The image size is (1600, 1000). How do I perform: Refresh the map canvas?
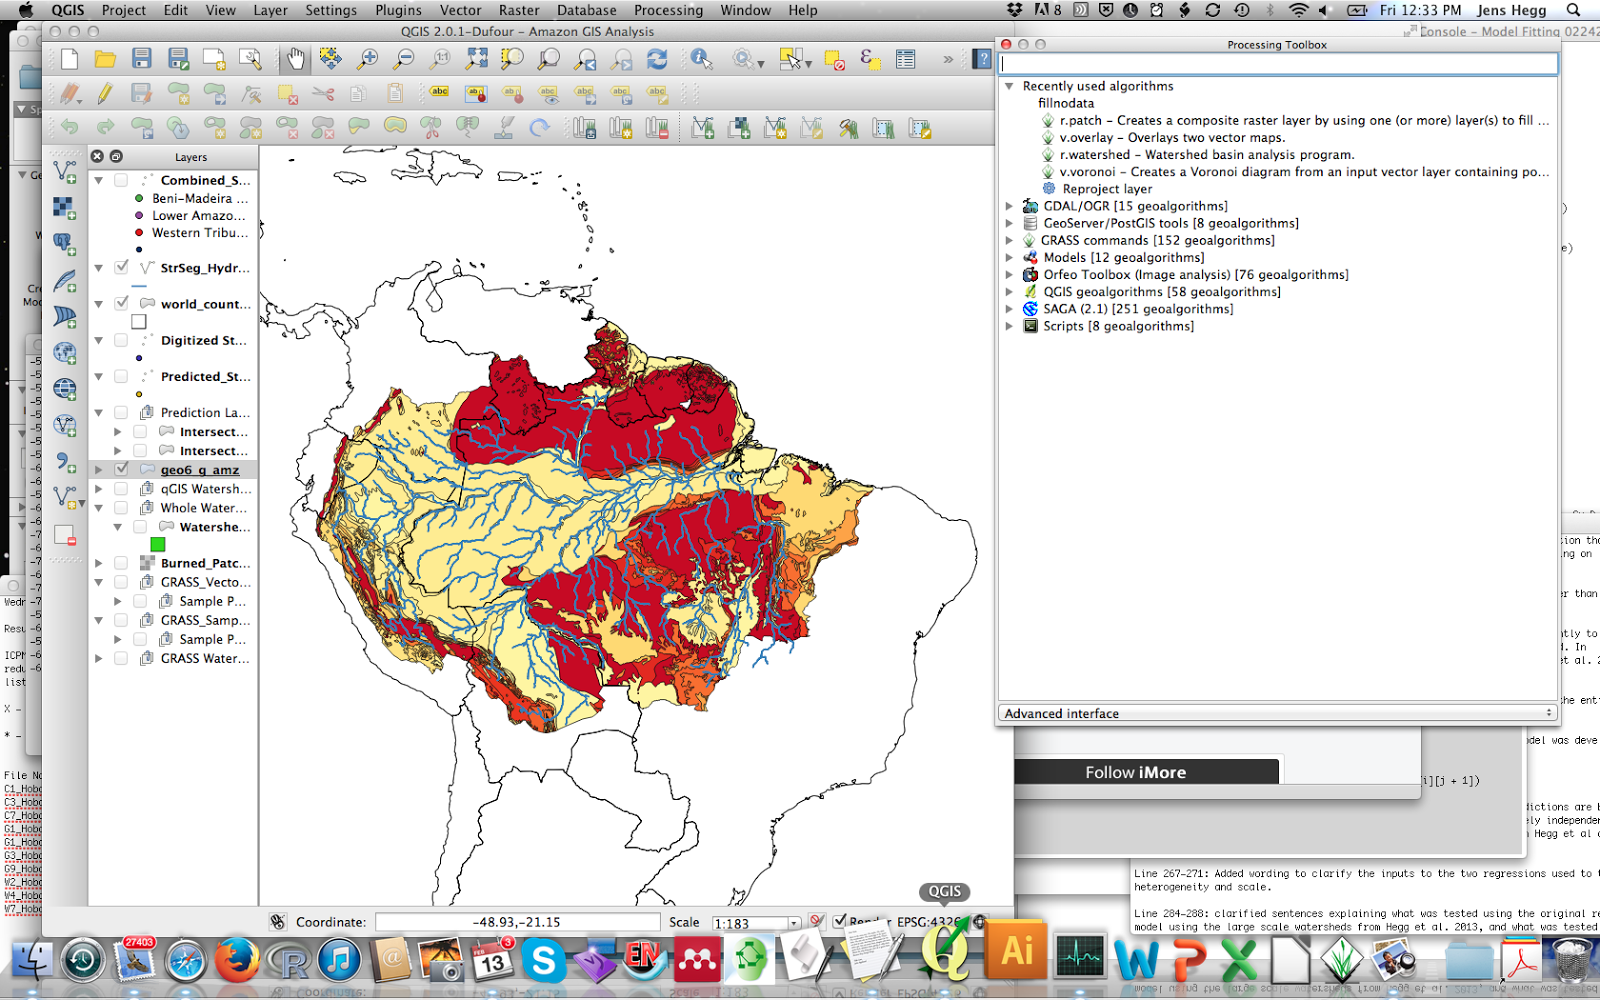click(657, 59)
